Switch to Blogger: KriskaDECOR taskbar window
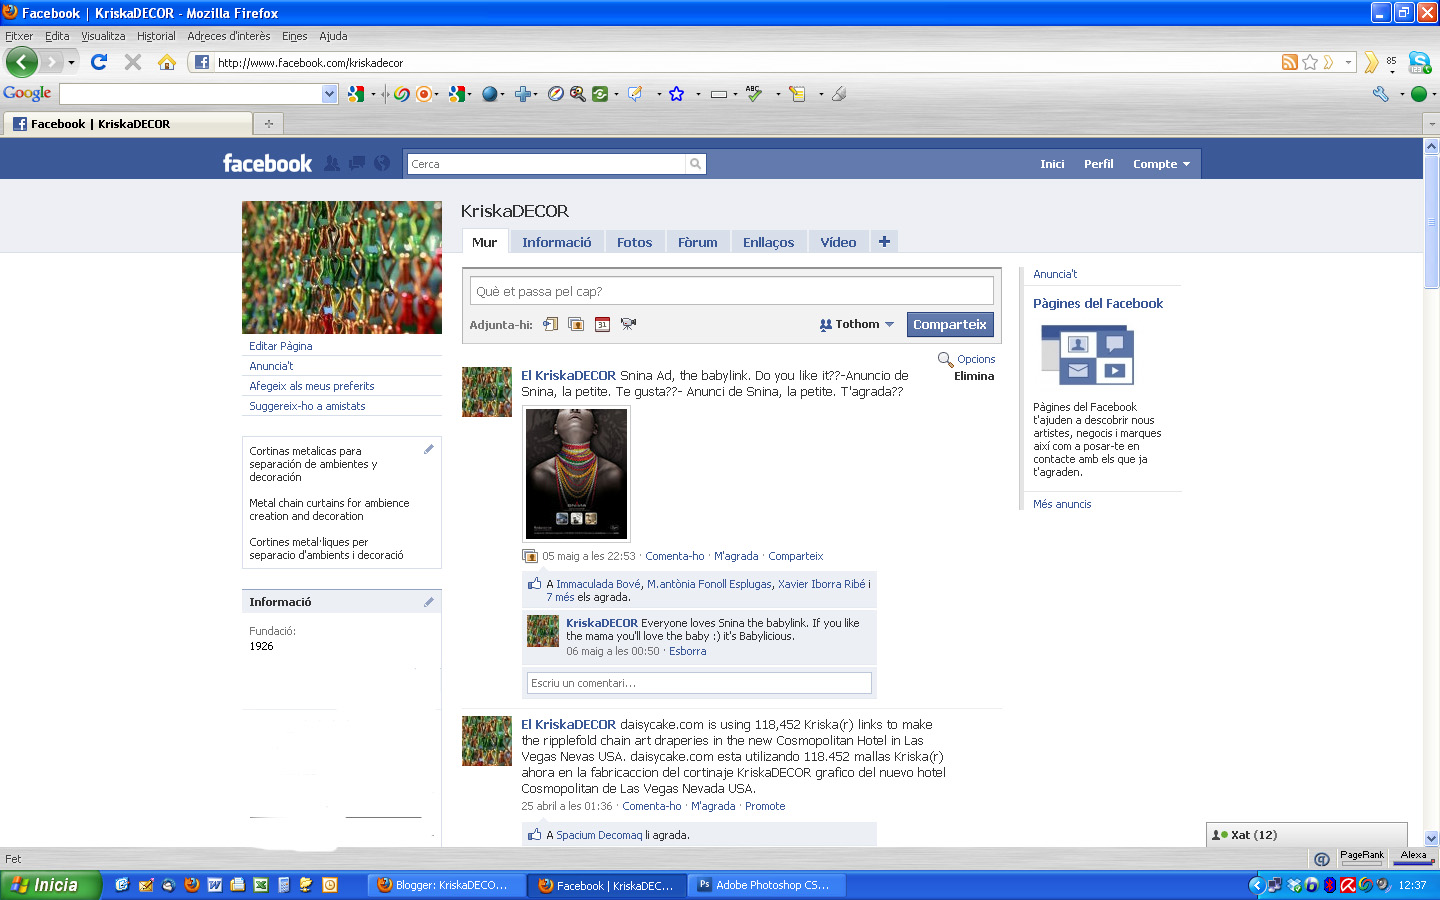 [x=448, y=885]
